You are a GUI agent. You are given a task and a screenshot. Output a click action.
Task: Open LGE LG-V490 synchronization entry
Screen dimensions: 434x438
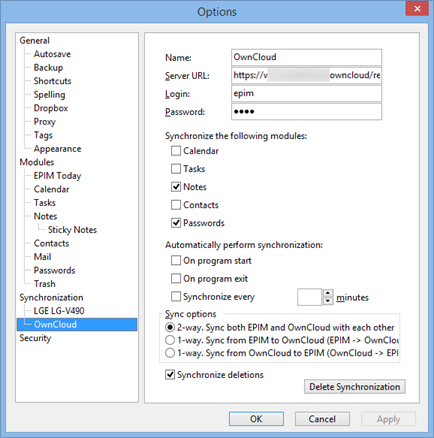[x=59, y=311]
